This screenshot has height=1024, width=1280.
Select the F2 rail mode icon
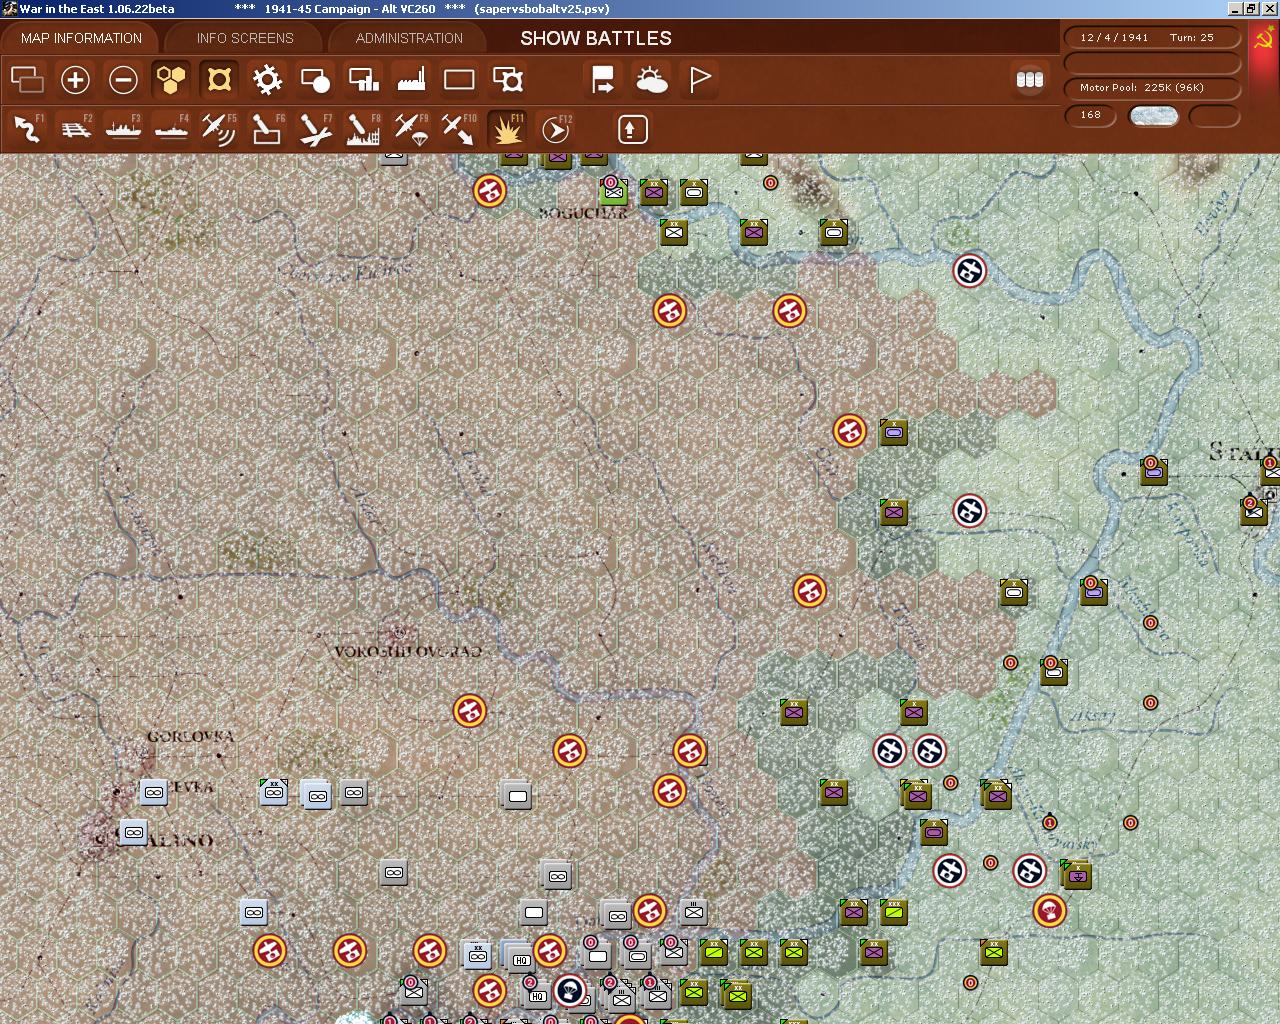pyautogui.click(x=75, y=130)
